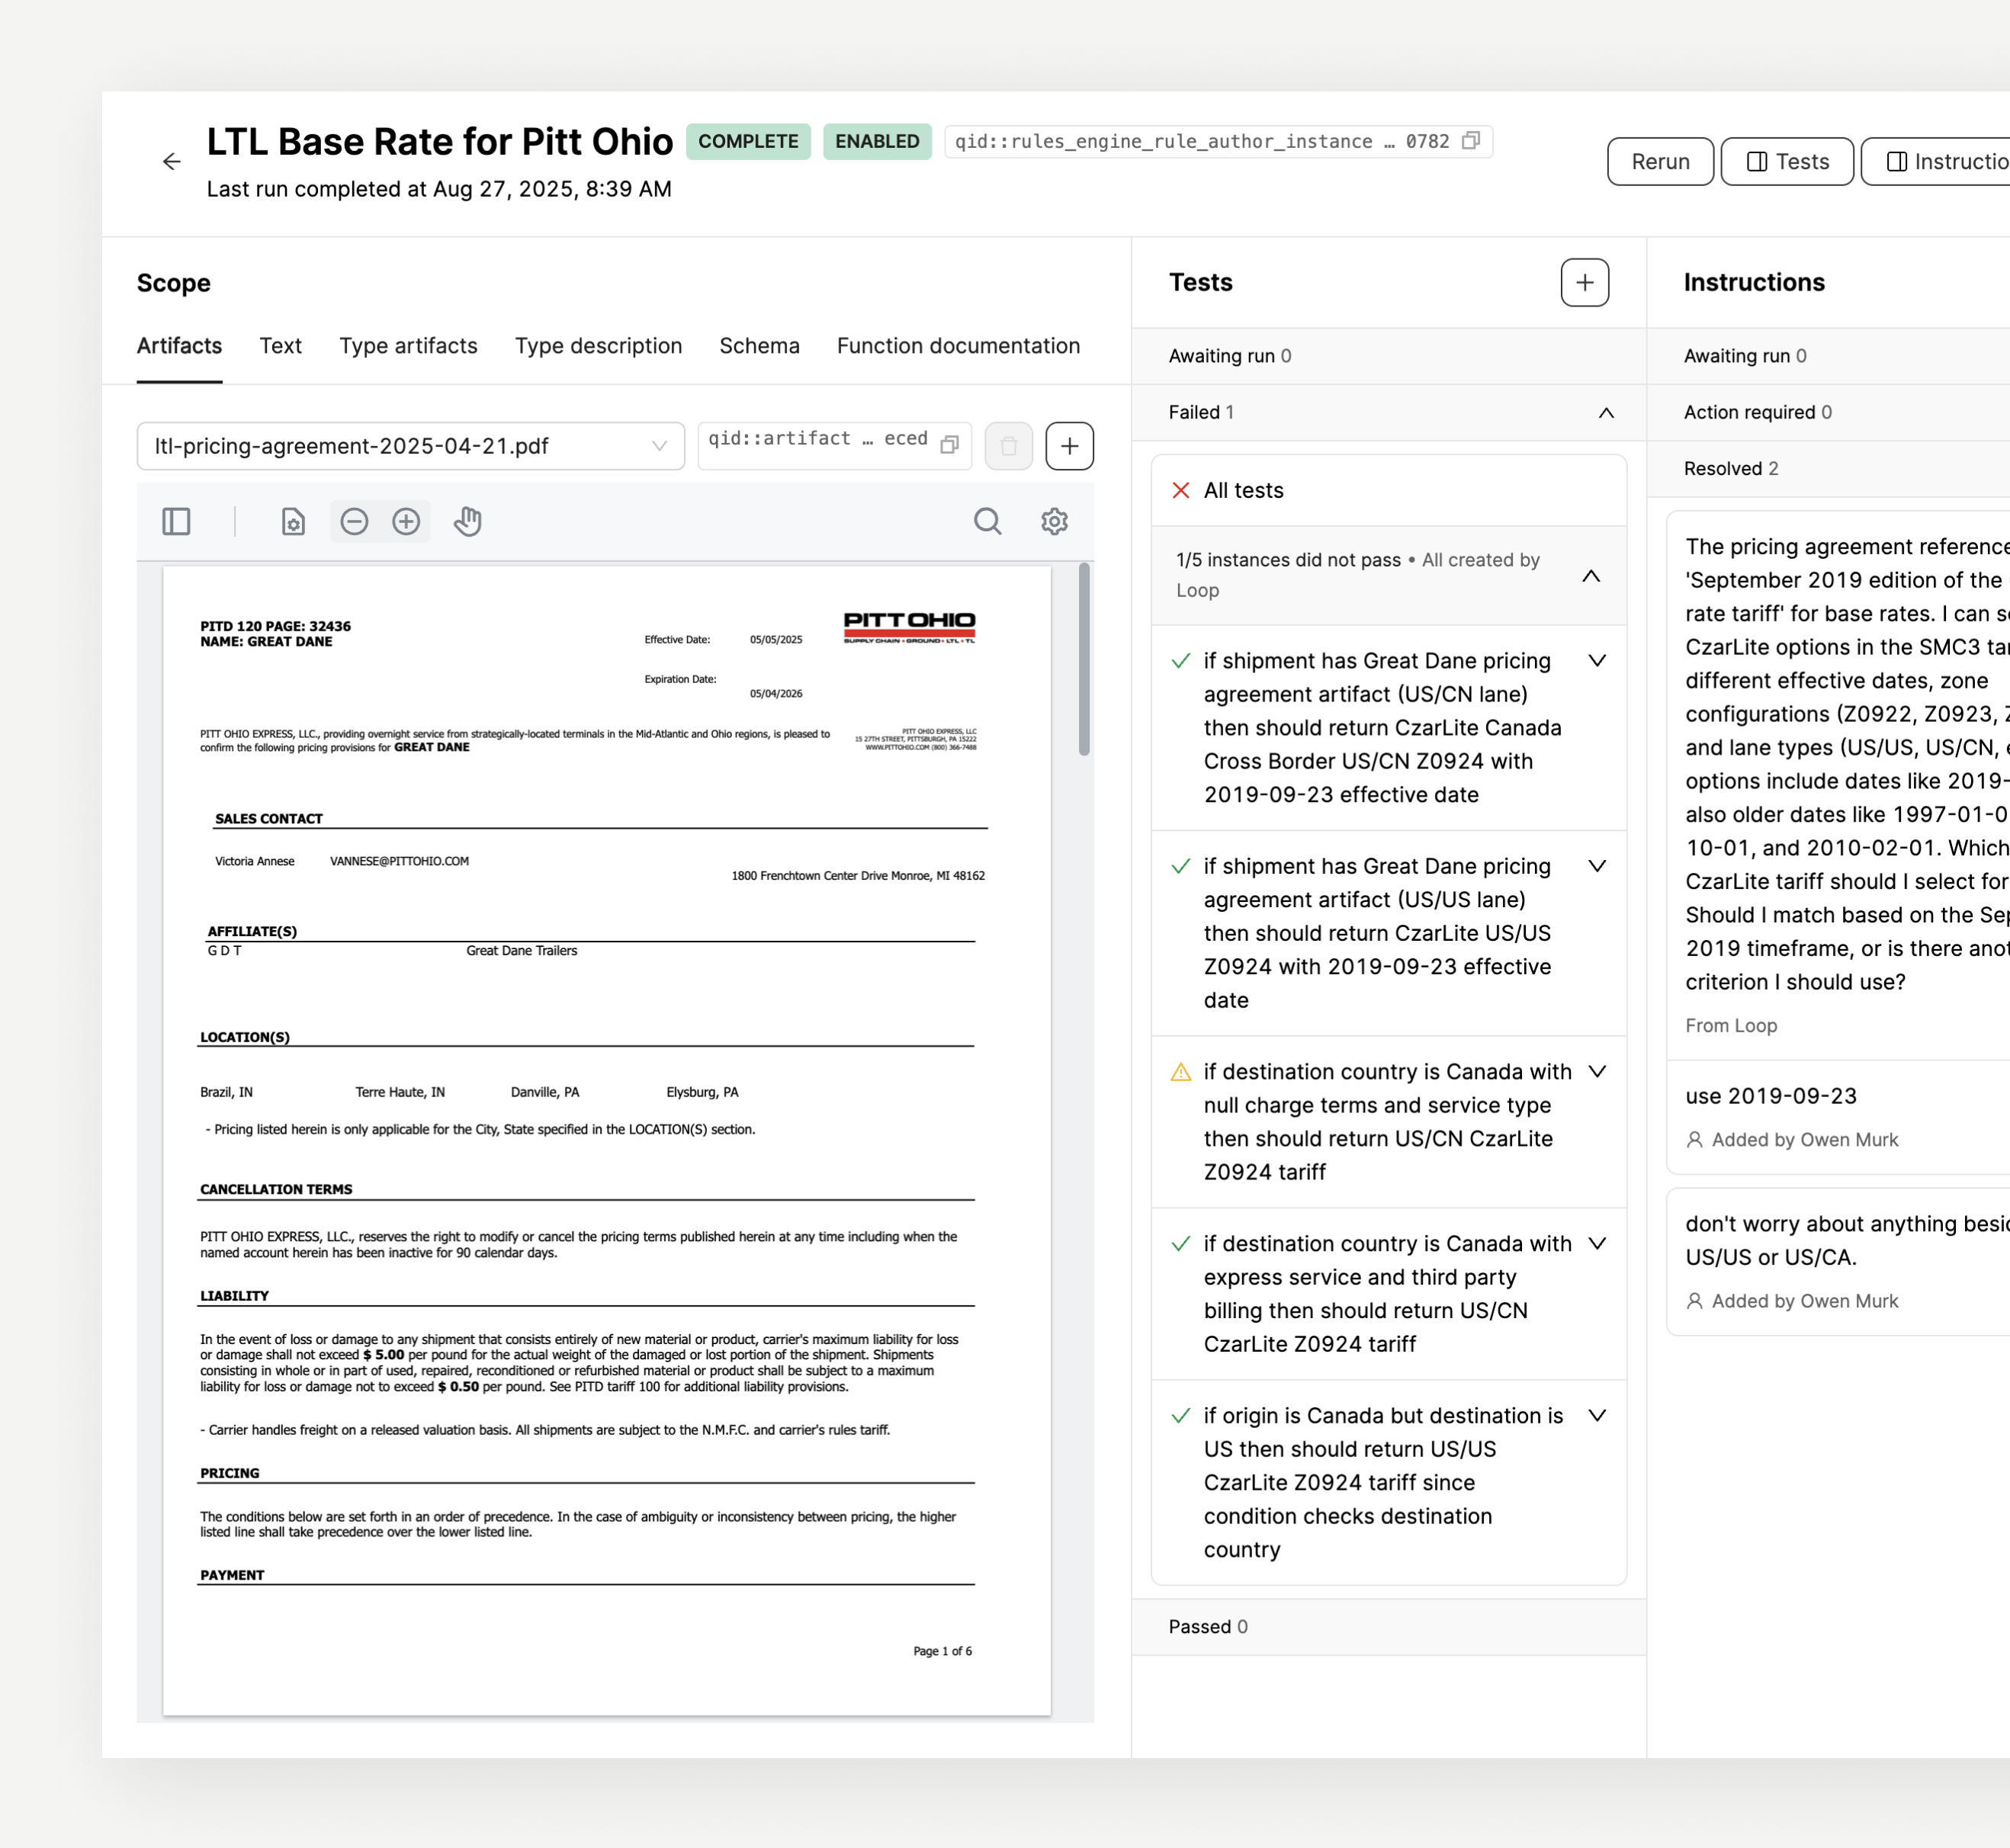
Task: Click the Rerun button
Action: (1660, 162)
